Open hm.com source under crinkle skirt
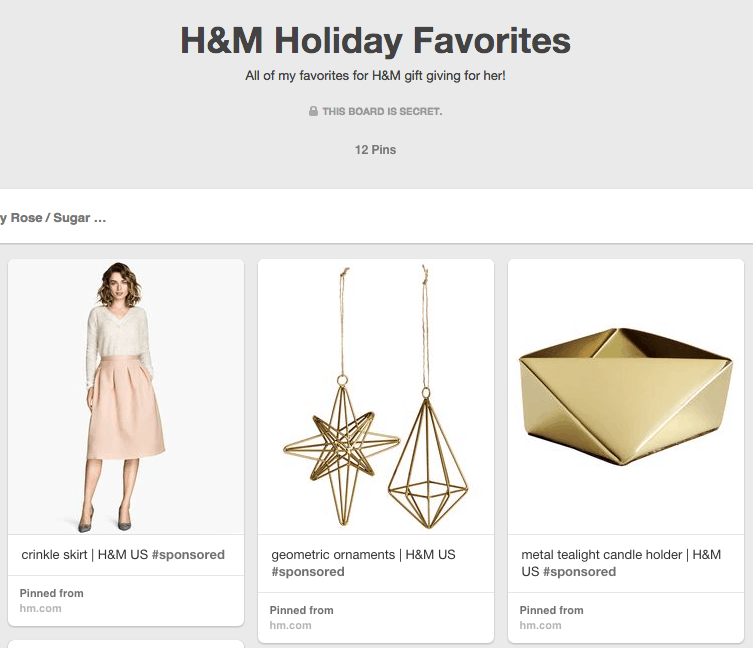The image size is (753, 648). (40, 609)
